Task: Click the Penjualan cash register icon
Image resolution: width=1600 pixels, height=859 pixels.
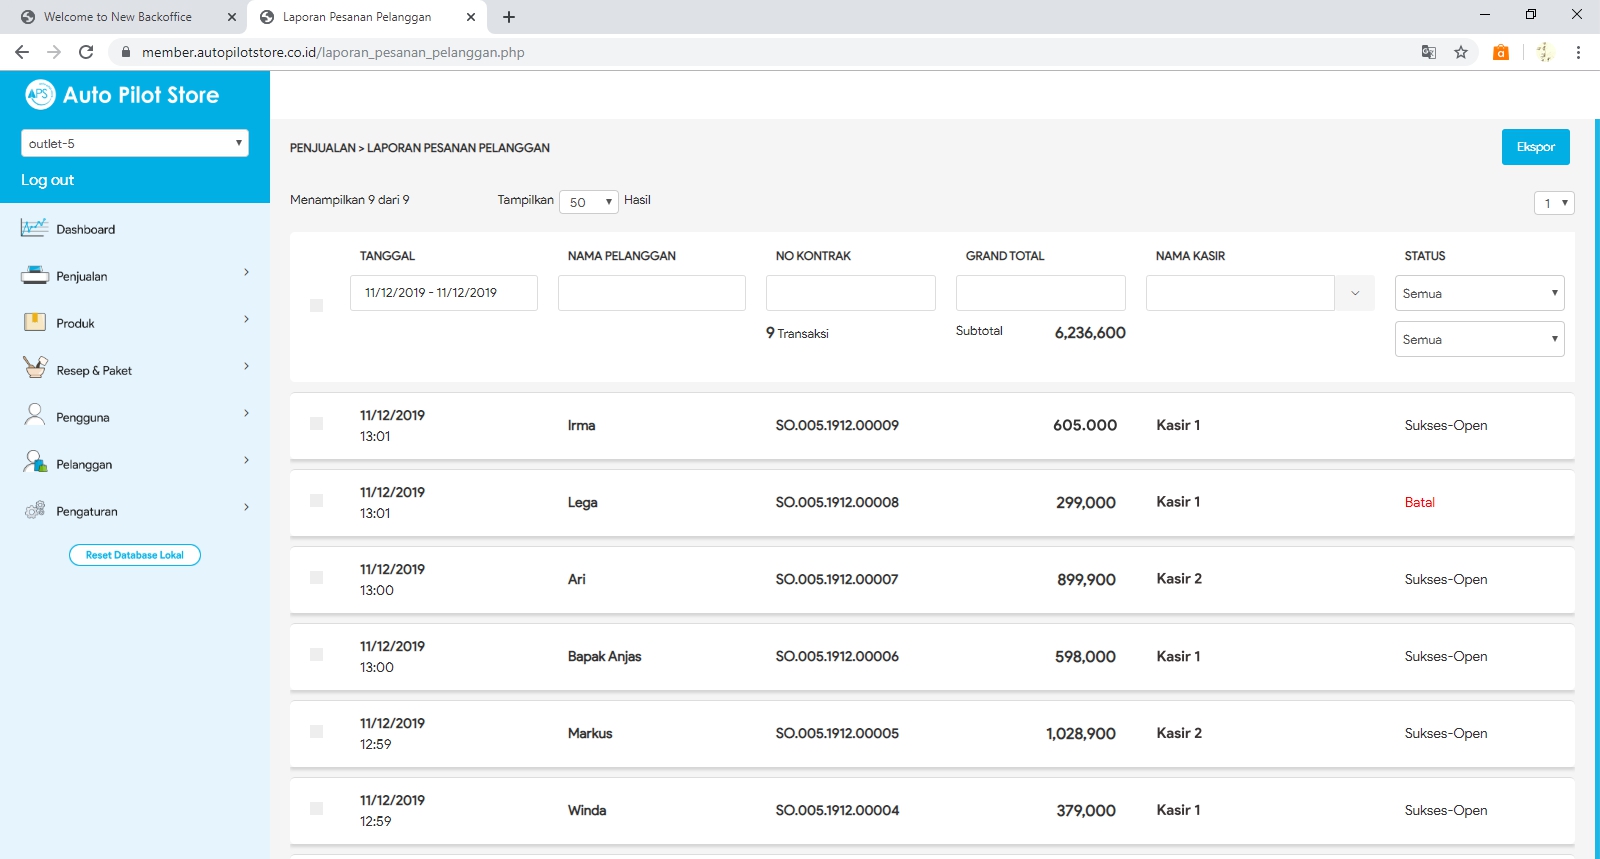Action: [34, 275]
